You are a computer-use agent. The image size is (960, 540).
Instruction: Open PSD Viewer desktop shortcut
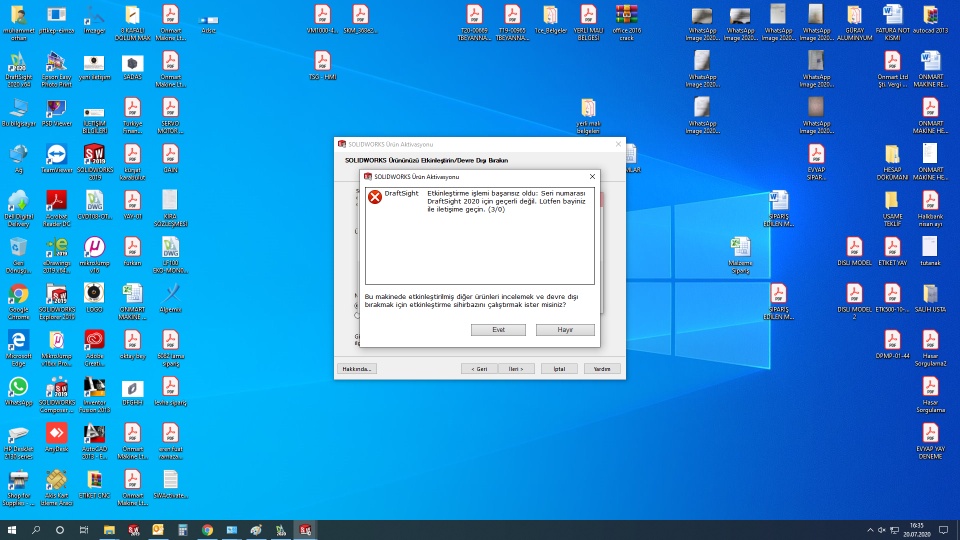click(56, 111)
